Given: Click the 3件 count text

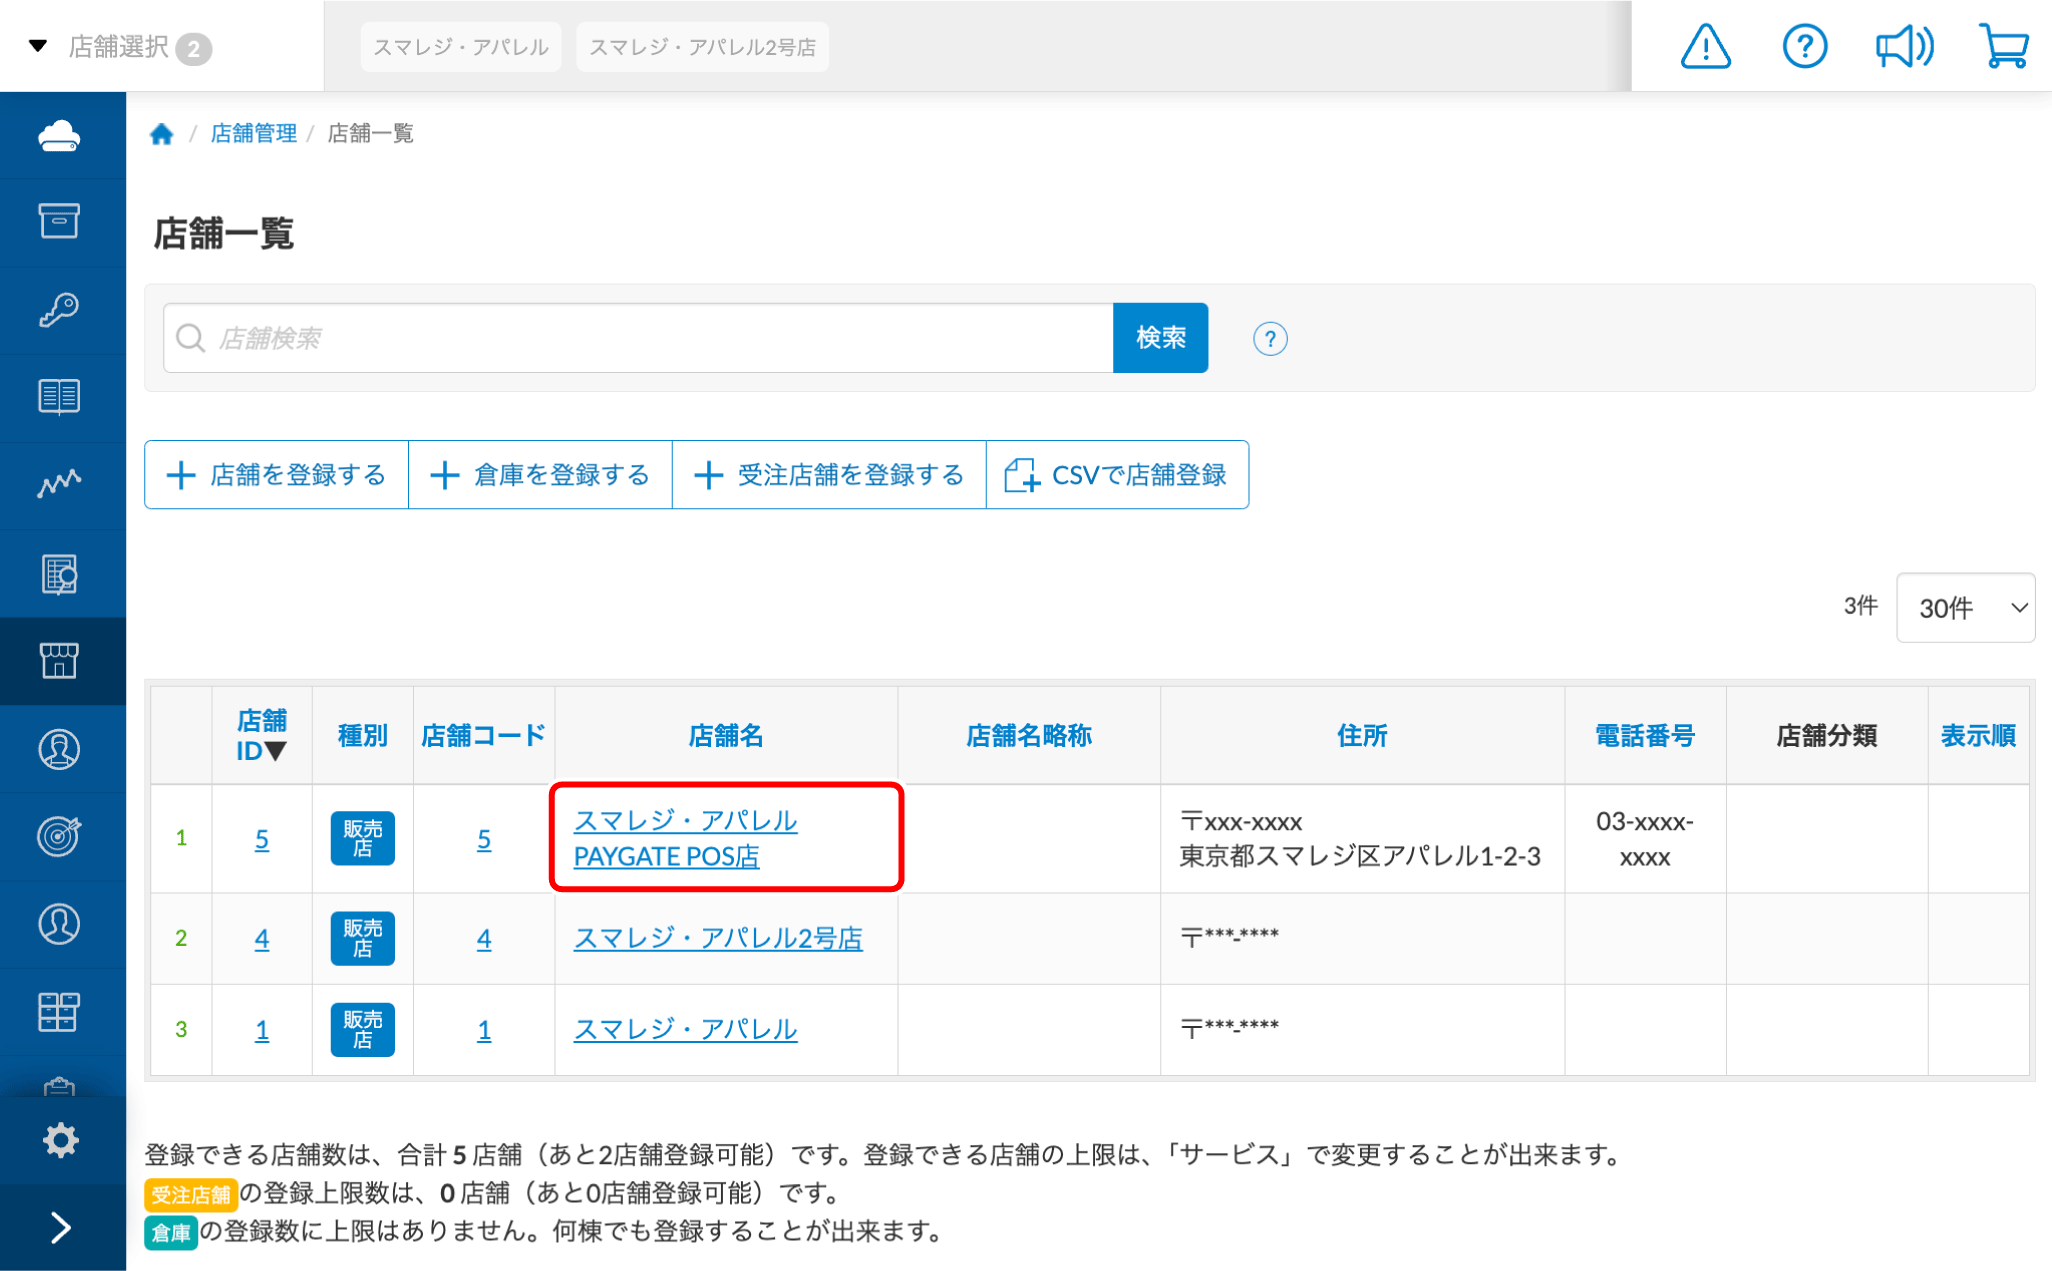Looking at the screenshot, I should 1860,606.
